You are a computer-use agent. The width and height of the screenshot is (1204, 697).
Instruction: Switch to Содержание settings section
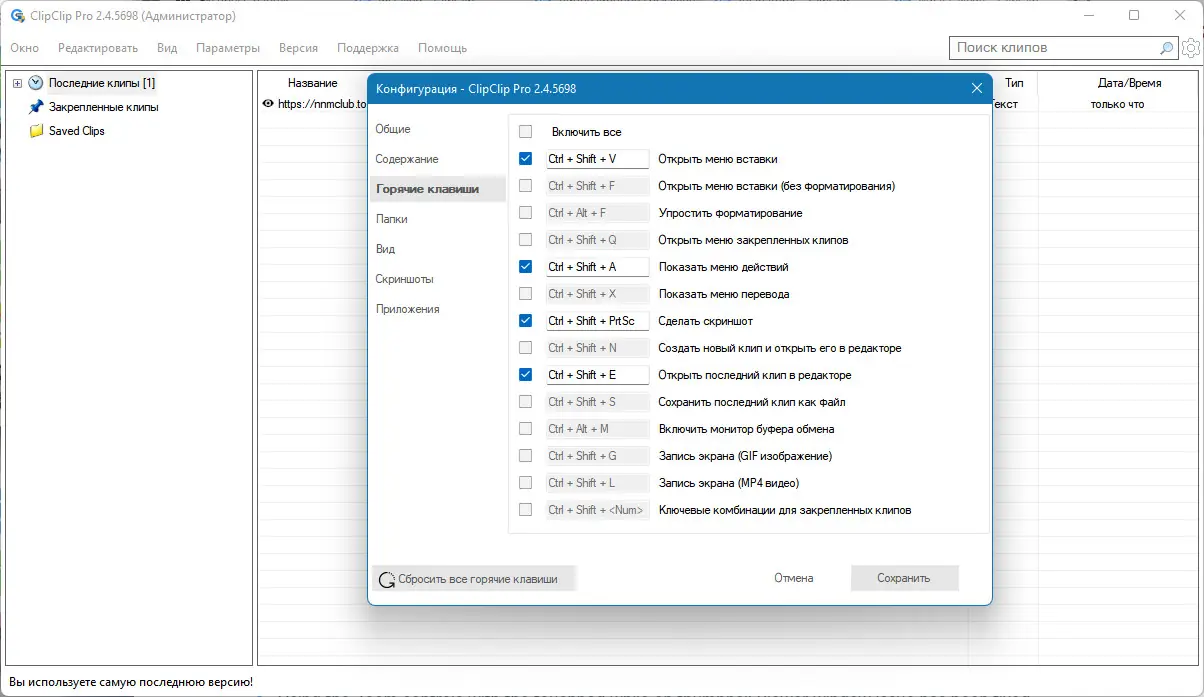407,159
